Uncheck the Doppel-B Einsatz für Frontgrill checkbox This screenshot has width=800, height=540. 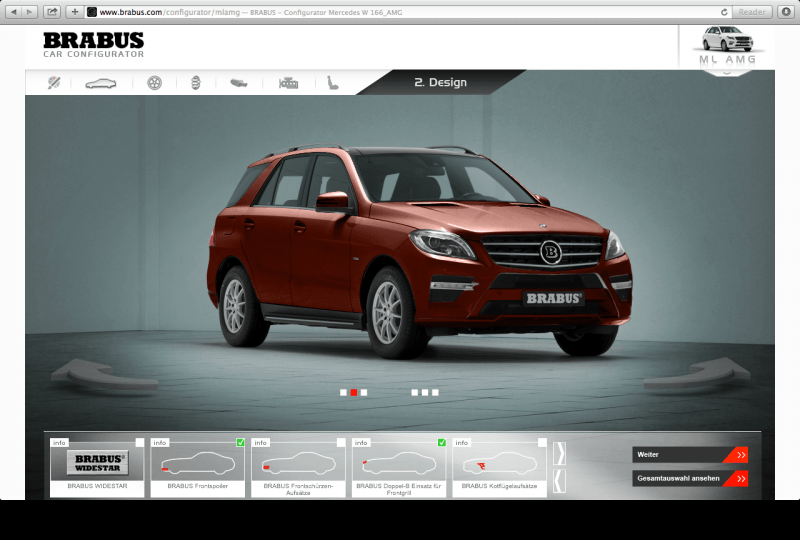(441, 443)
